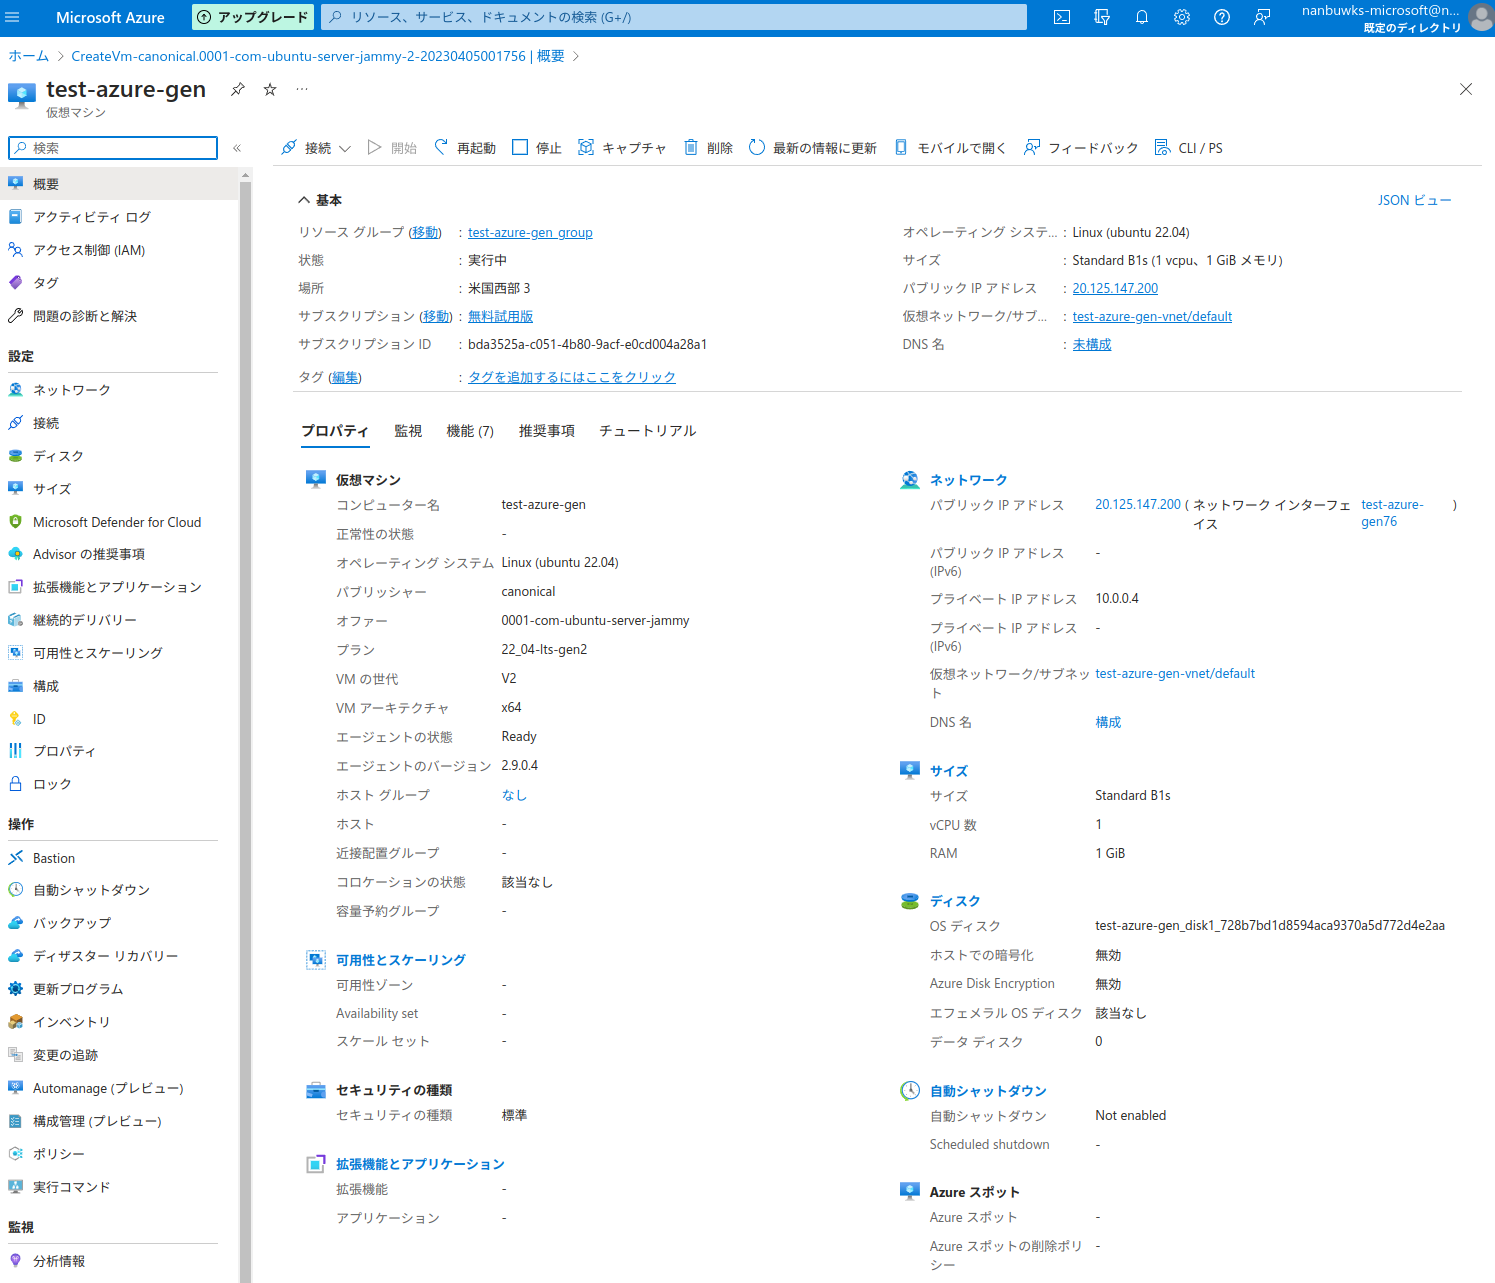
Task: Open JSON ビュー link
Action: 1414,200
